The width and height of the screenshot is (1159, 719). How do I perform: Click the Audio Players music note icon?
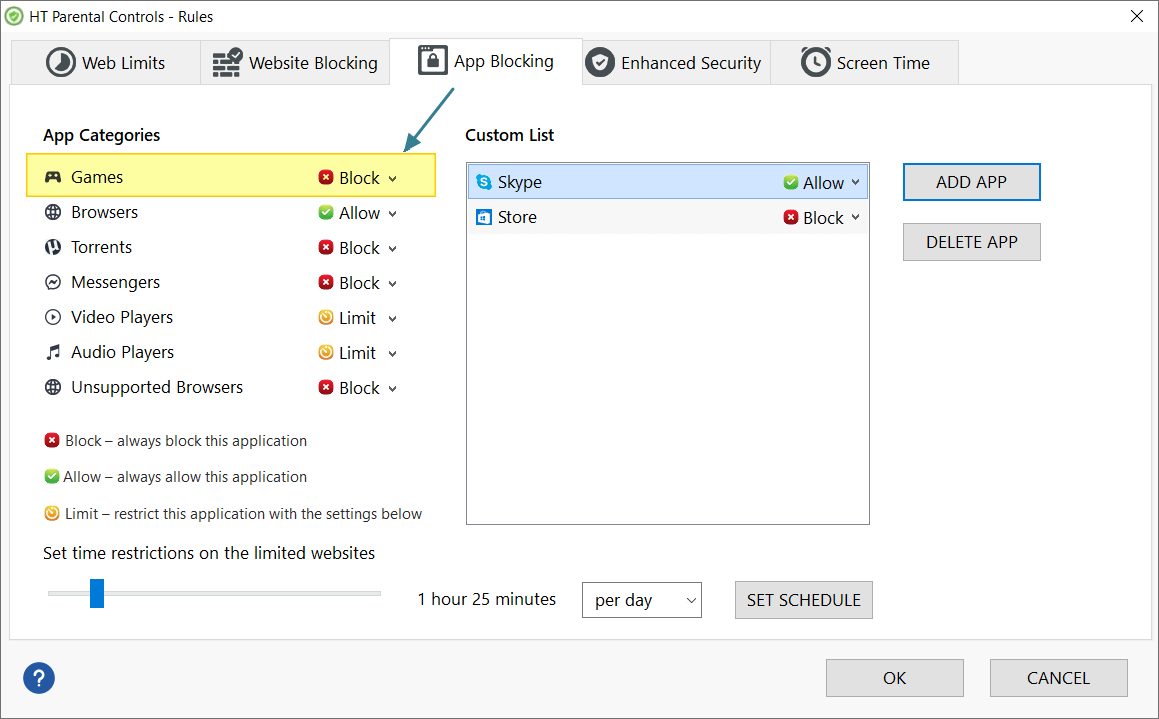tap(53, 352)
